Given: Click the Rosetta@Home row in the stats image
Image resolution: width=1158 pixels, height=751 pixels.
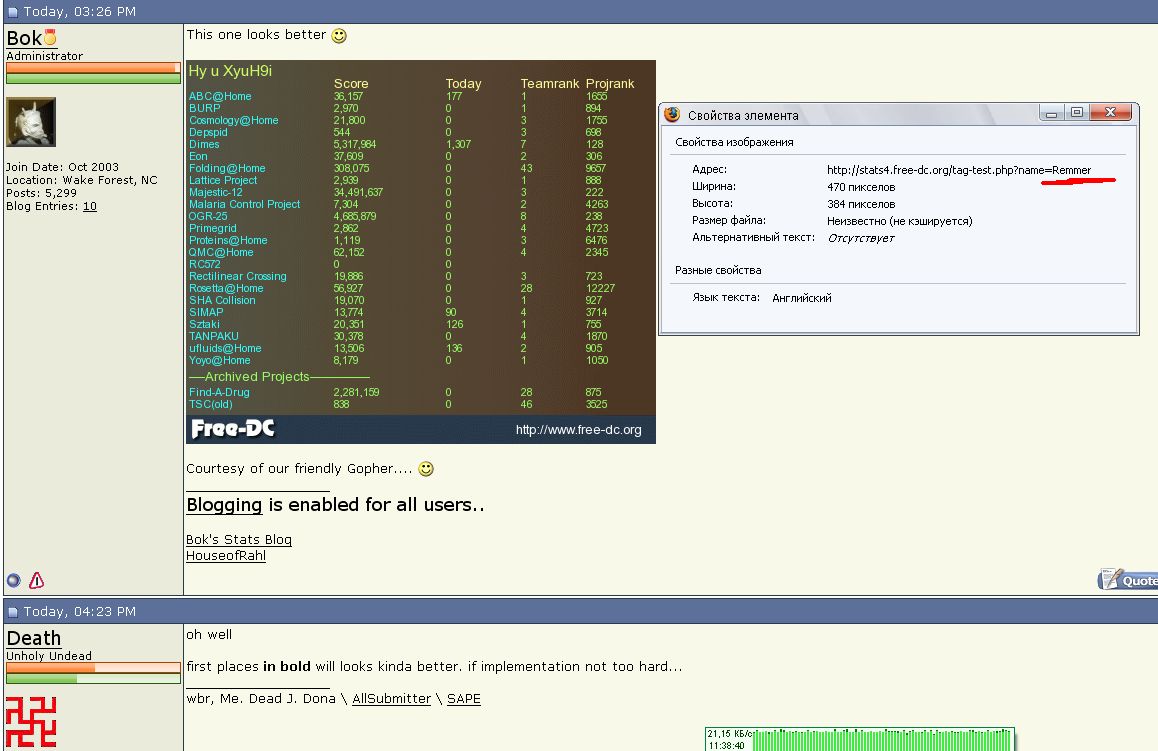Looking at the screenshot, I should point(400,288).
